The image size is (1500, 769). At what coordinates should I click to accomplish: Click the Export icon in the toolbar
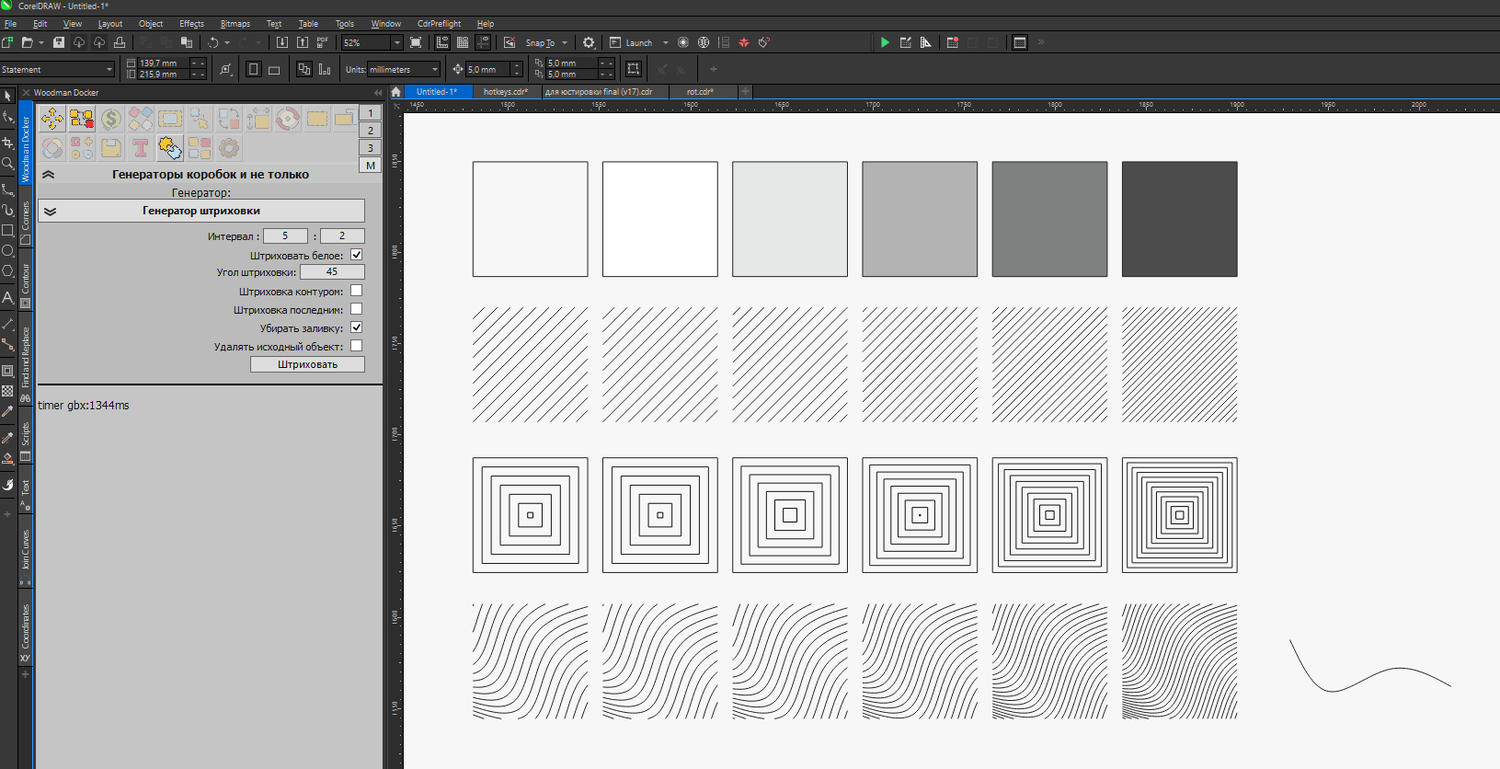(x=301, y=42)
